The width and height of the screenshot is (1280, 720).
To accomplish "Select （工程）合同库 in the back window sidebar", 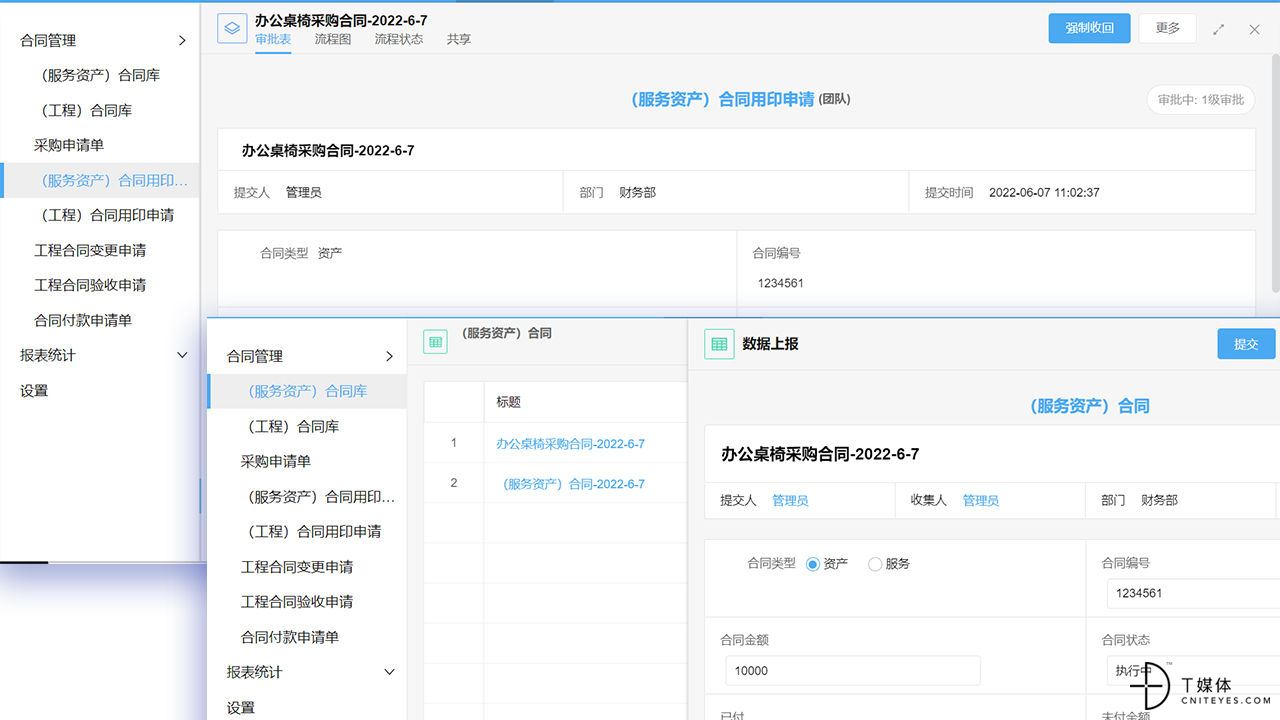I will [x=100, y=110].
